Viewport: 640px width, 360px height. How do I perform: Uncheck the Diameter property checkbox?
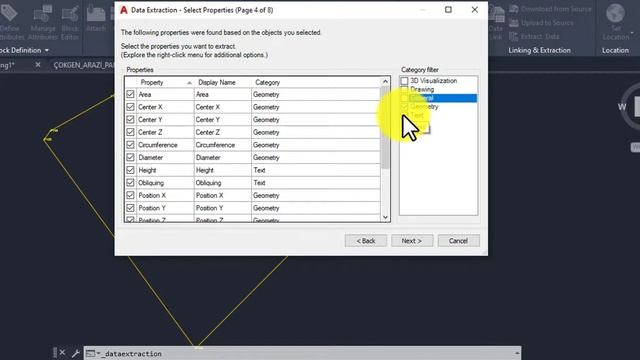tap(130, 157)
